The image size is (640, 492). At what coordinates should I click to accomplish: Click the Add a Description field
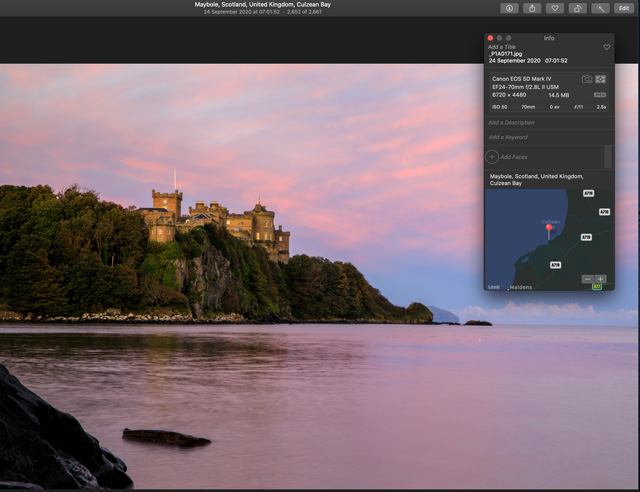pyautogui.click(x=512, y=122)
